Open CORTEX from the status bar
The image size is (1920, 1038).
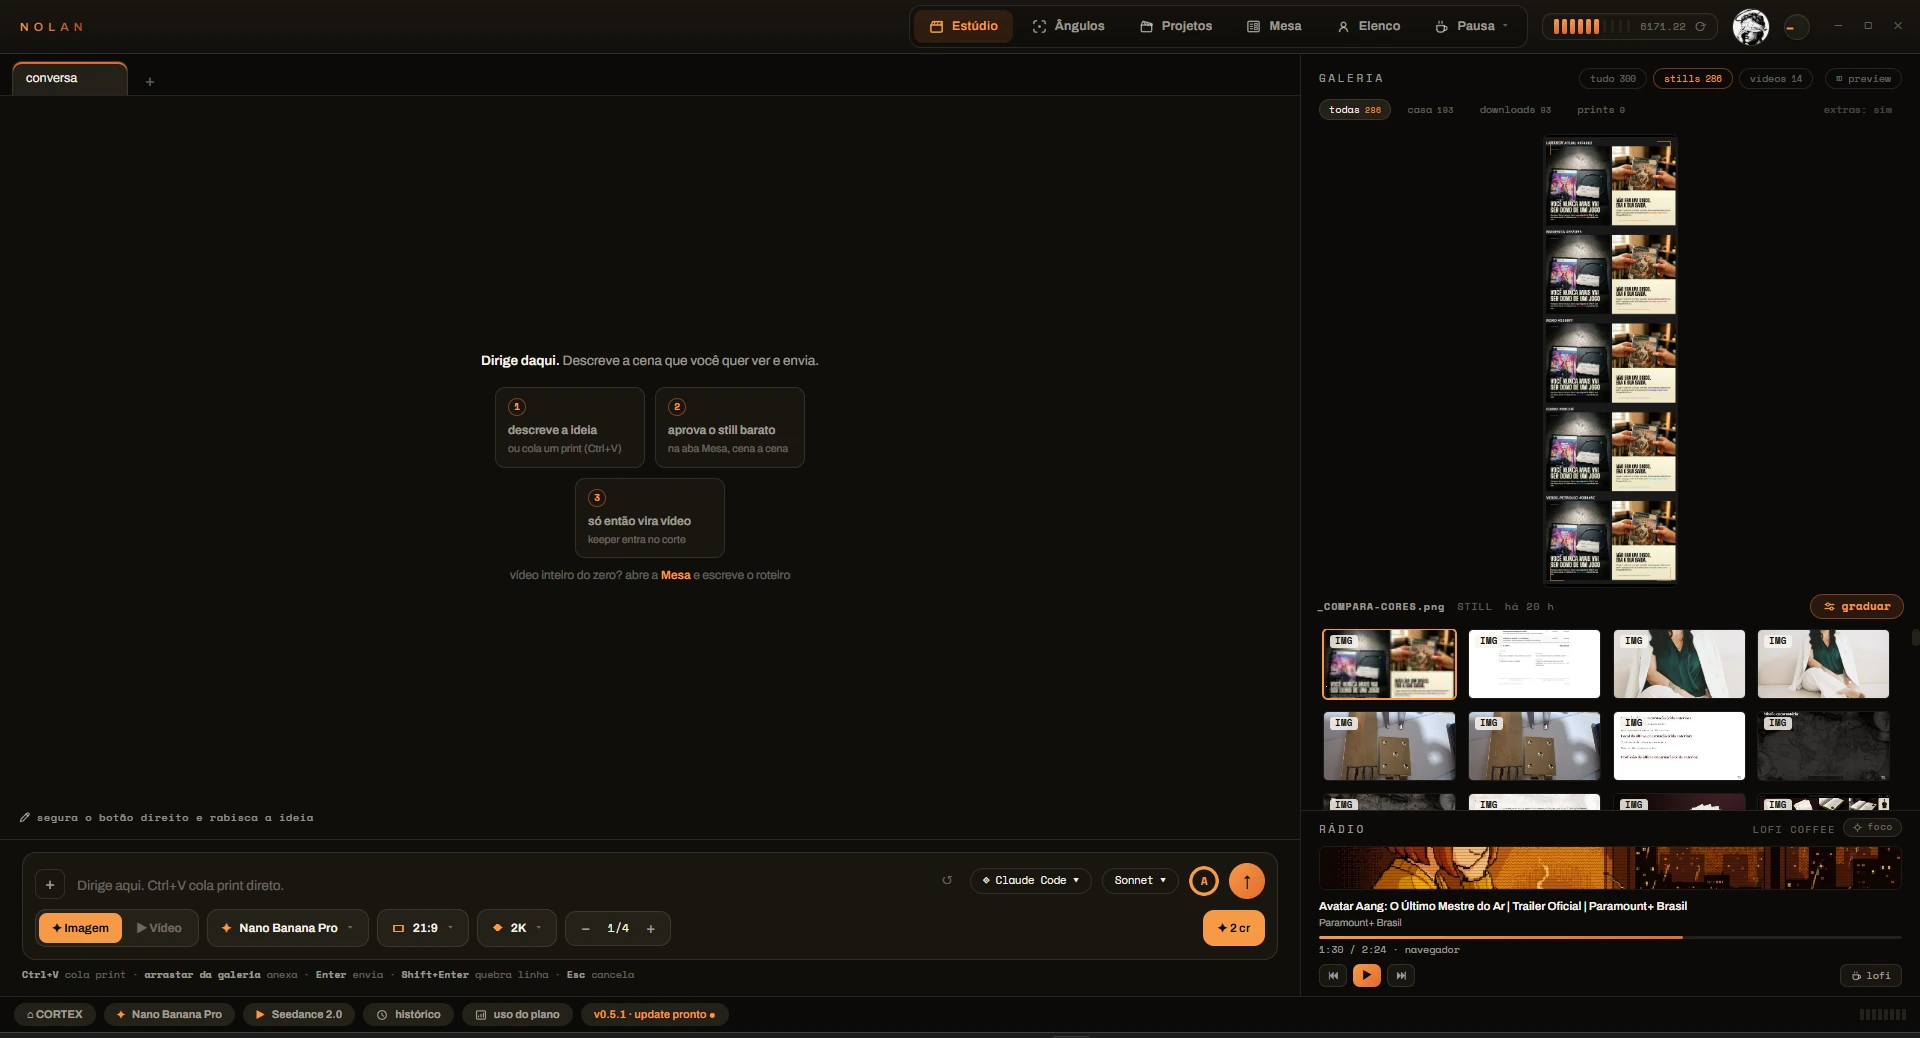point(55,1014)
